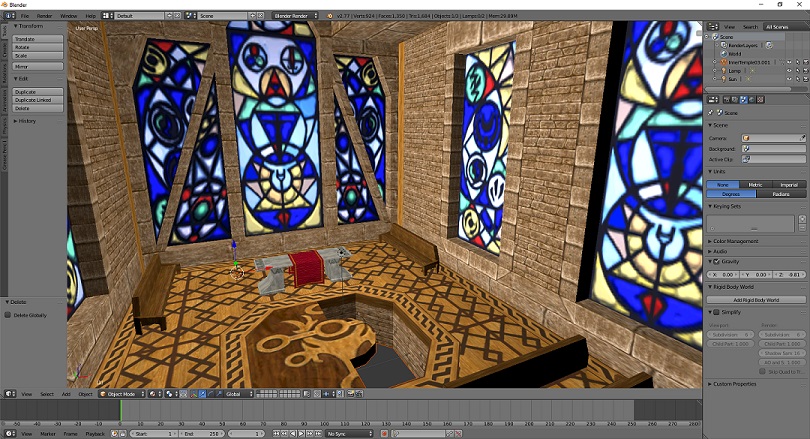The width and height of the screenshot is (810, 439).
Task: Open the pivot point selector
Action: (171, 394)
